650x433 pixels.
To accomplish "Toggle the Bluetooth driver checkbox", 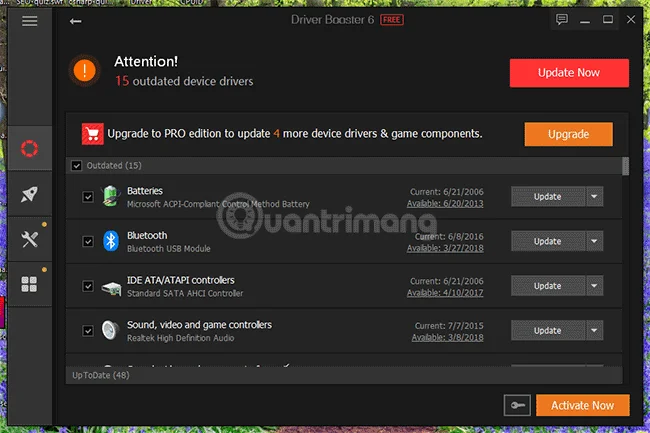I will (x=88, y=241).
